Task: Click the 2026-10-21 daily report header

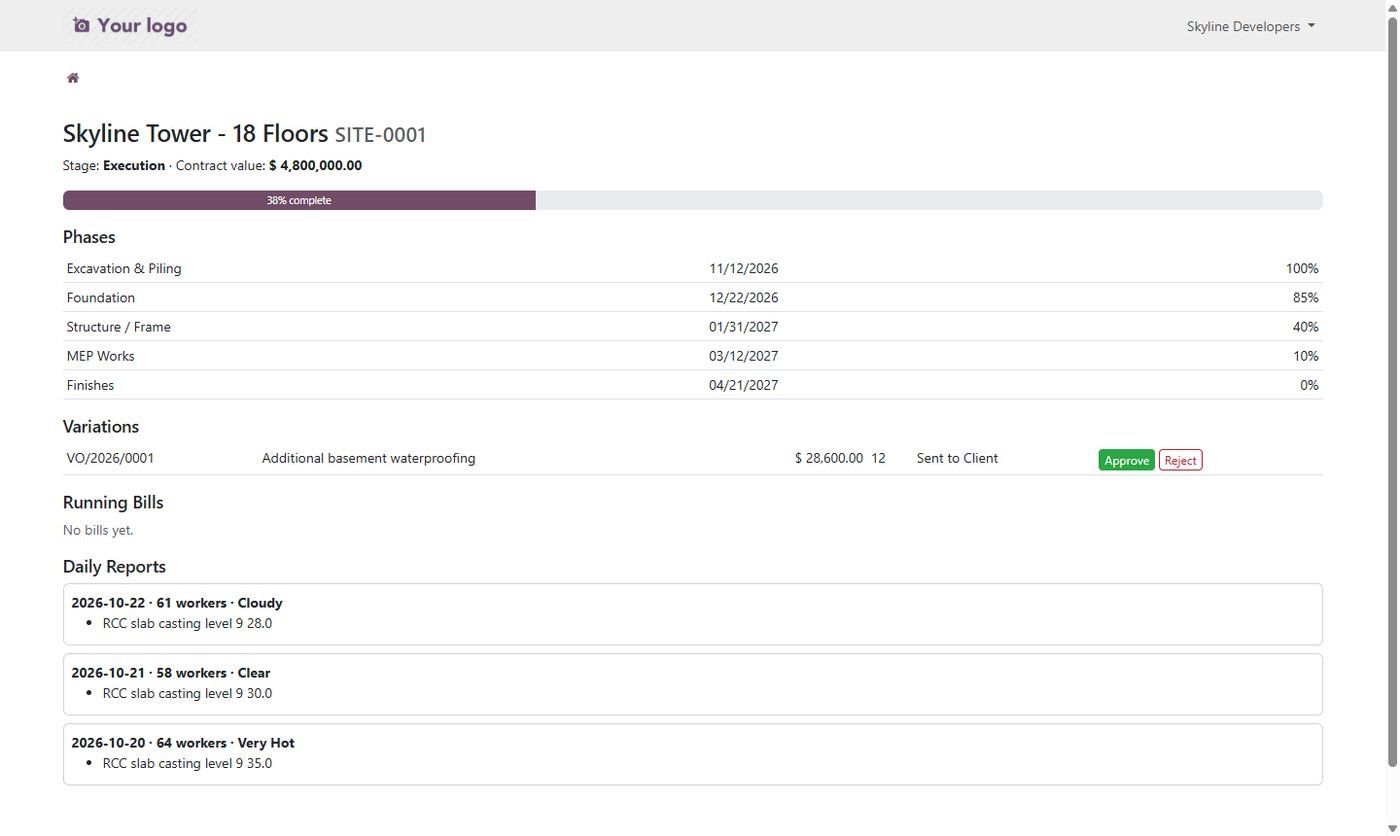Action: [x=171, y=673]
